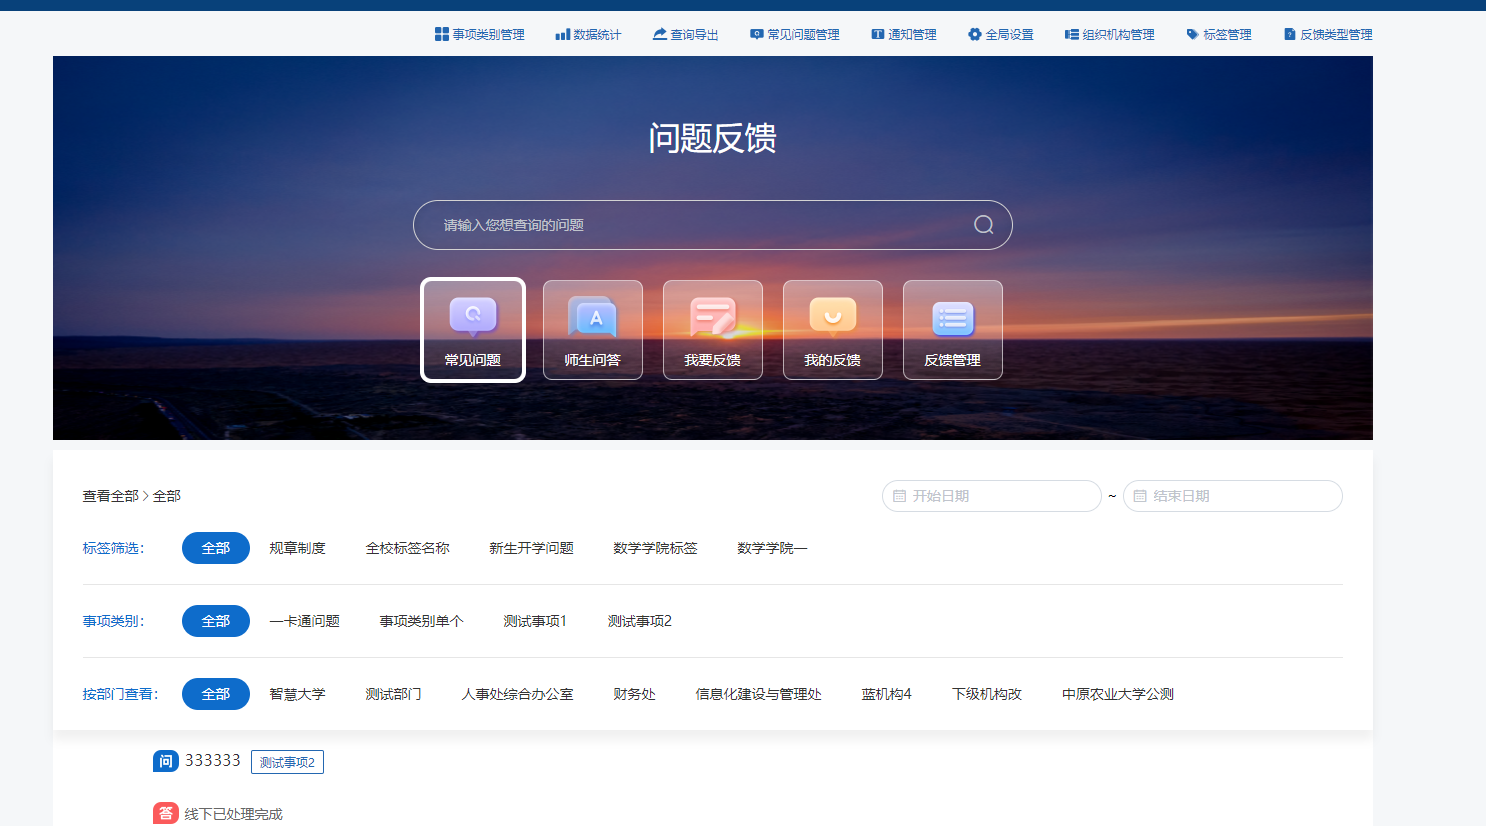Viewport: 1486px width, 826px height.
Task: Filter by department 测试部门
Action: (394, 694)
